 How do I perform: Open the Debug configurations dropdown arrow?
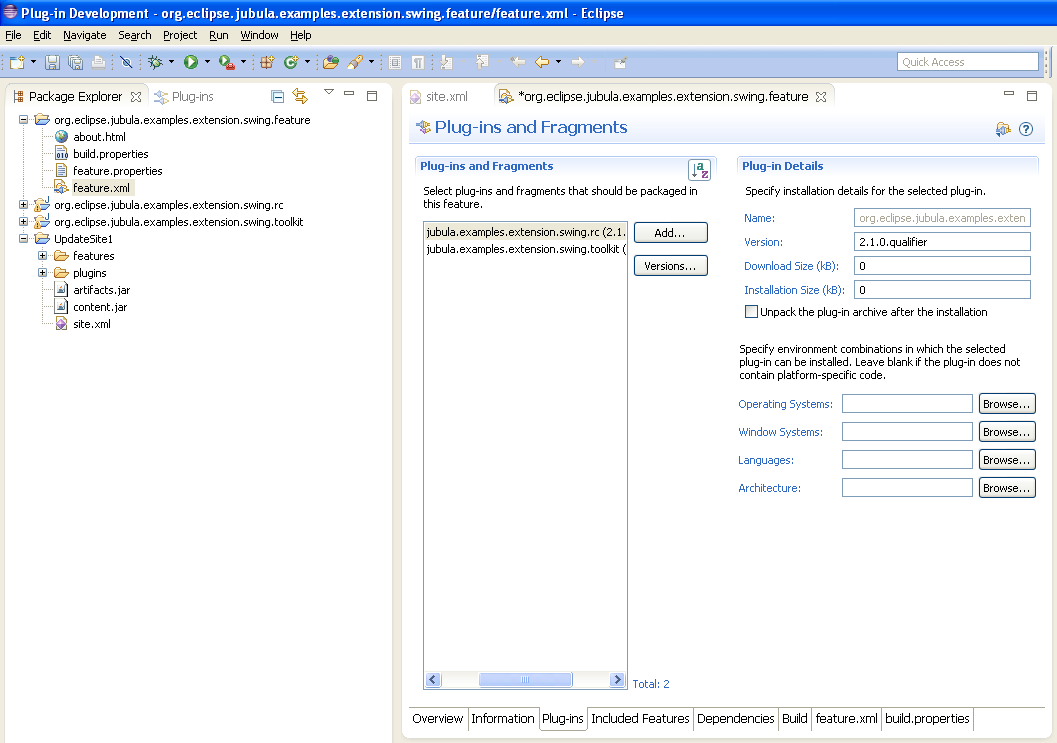tap(171, 62)
